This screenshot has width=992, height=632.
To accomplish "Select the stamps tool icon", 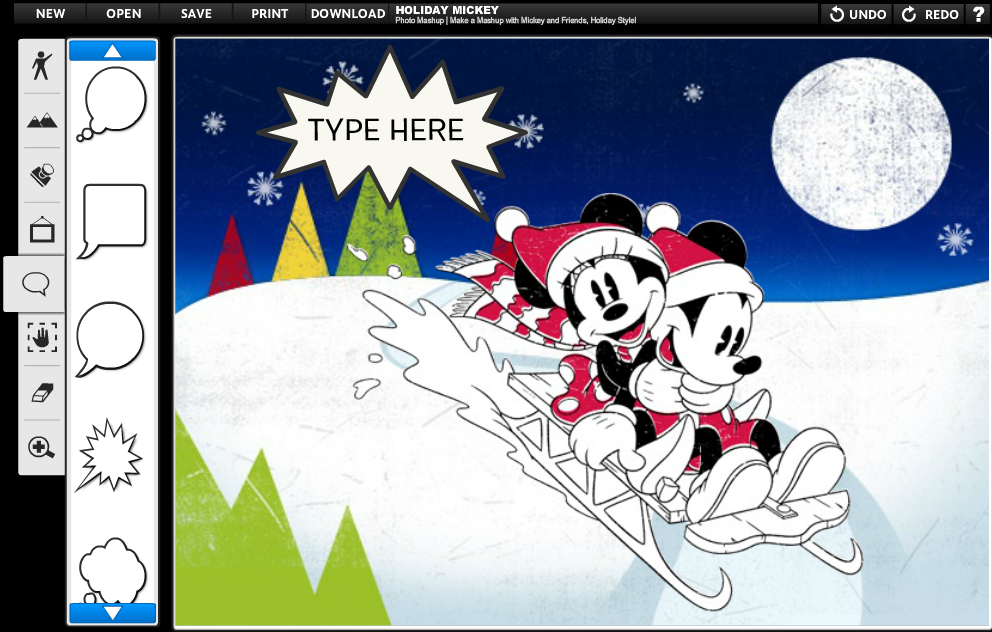I will click(42, 175).
